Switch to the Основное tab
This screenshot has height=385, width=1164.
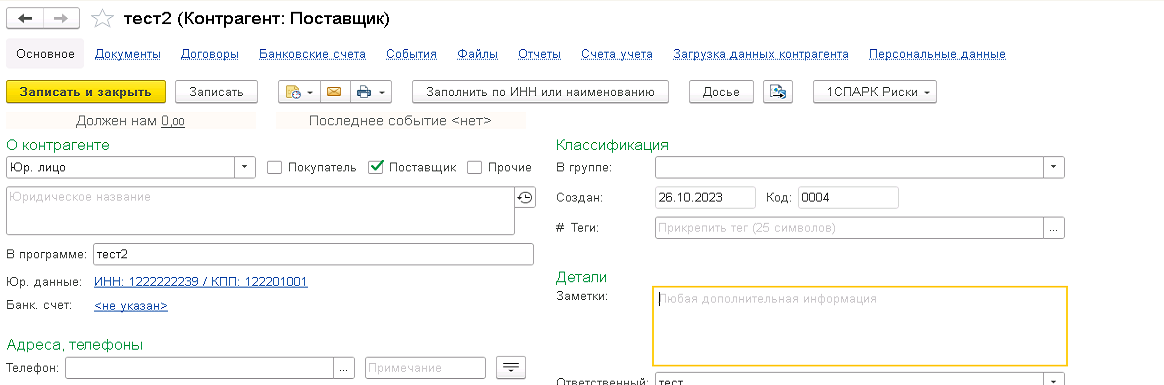coord(45,54)
